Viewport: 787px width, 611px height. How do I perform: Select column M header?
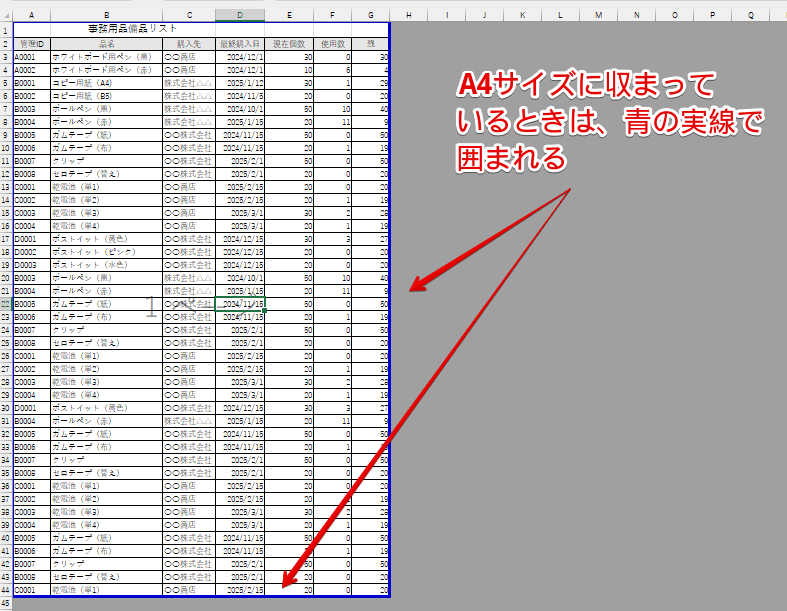[x=598, y=16]
